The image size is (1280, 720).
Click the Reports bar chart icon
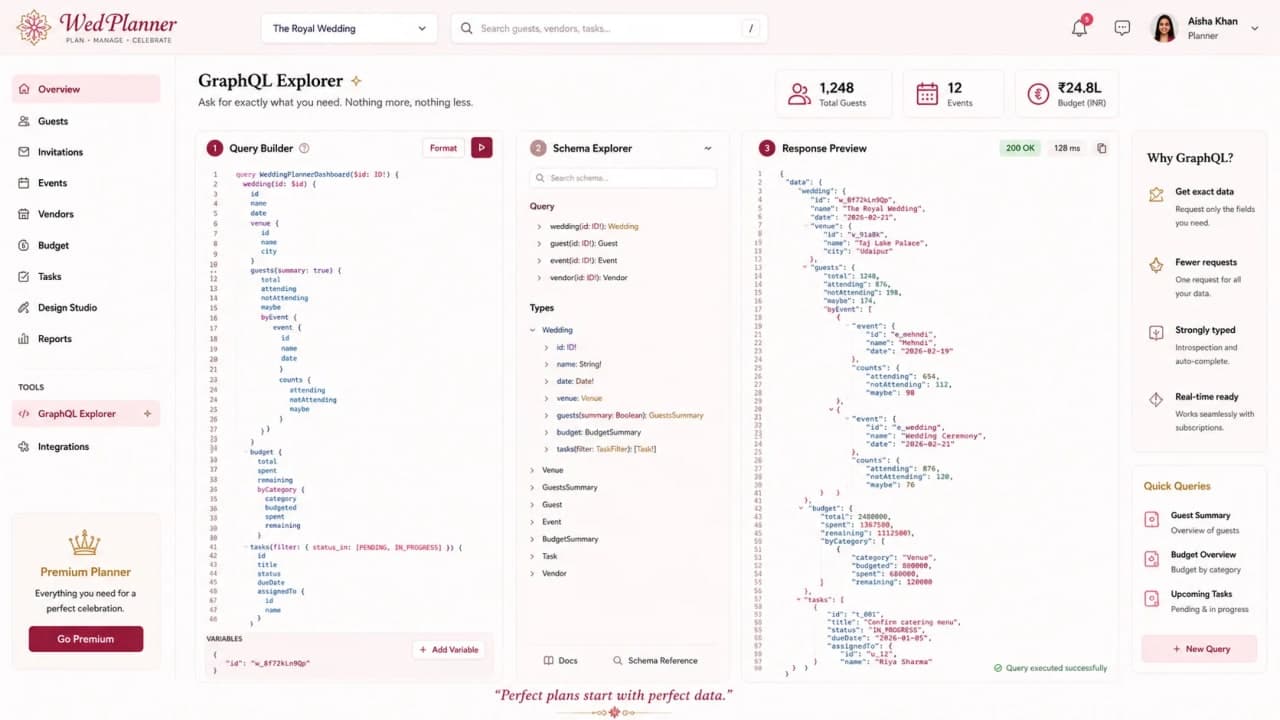[x=24, y=338]
